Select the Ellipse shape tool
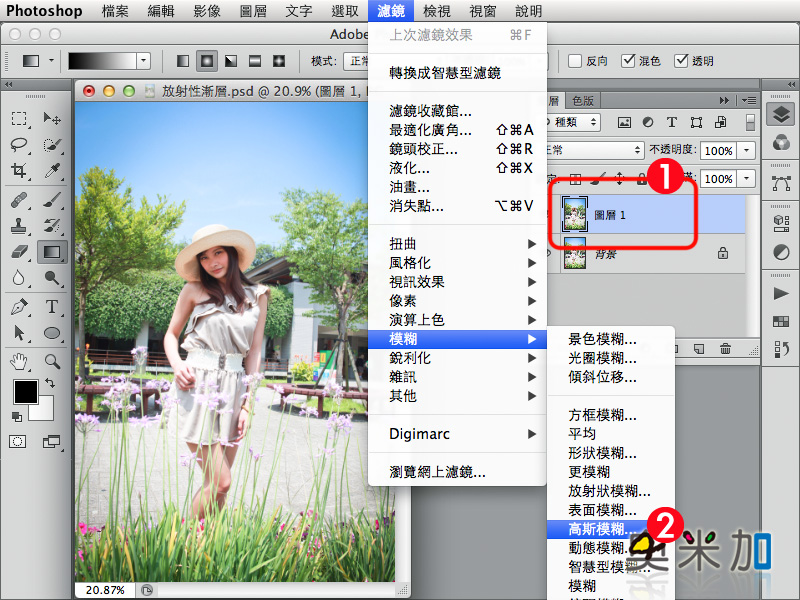This screenshot has width=800, height=600. tap(52, 333)
